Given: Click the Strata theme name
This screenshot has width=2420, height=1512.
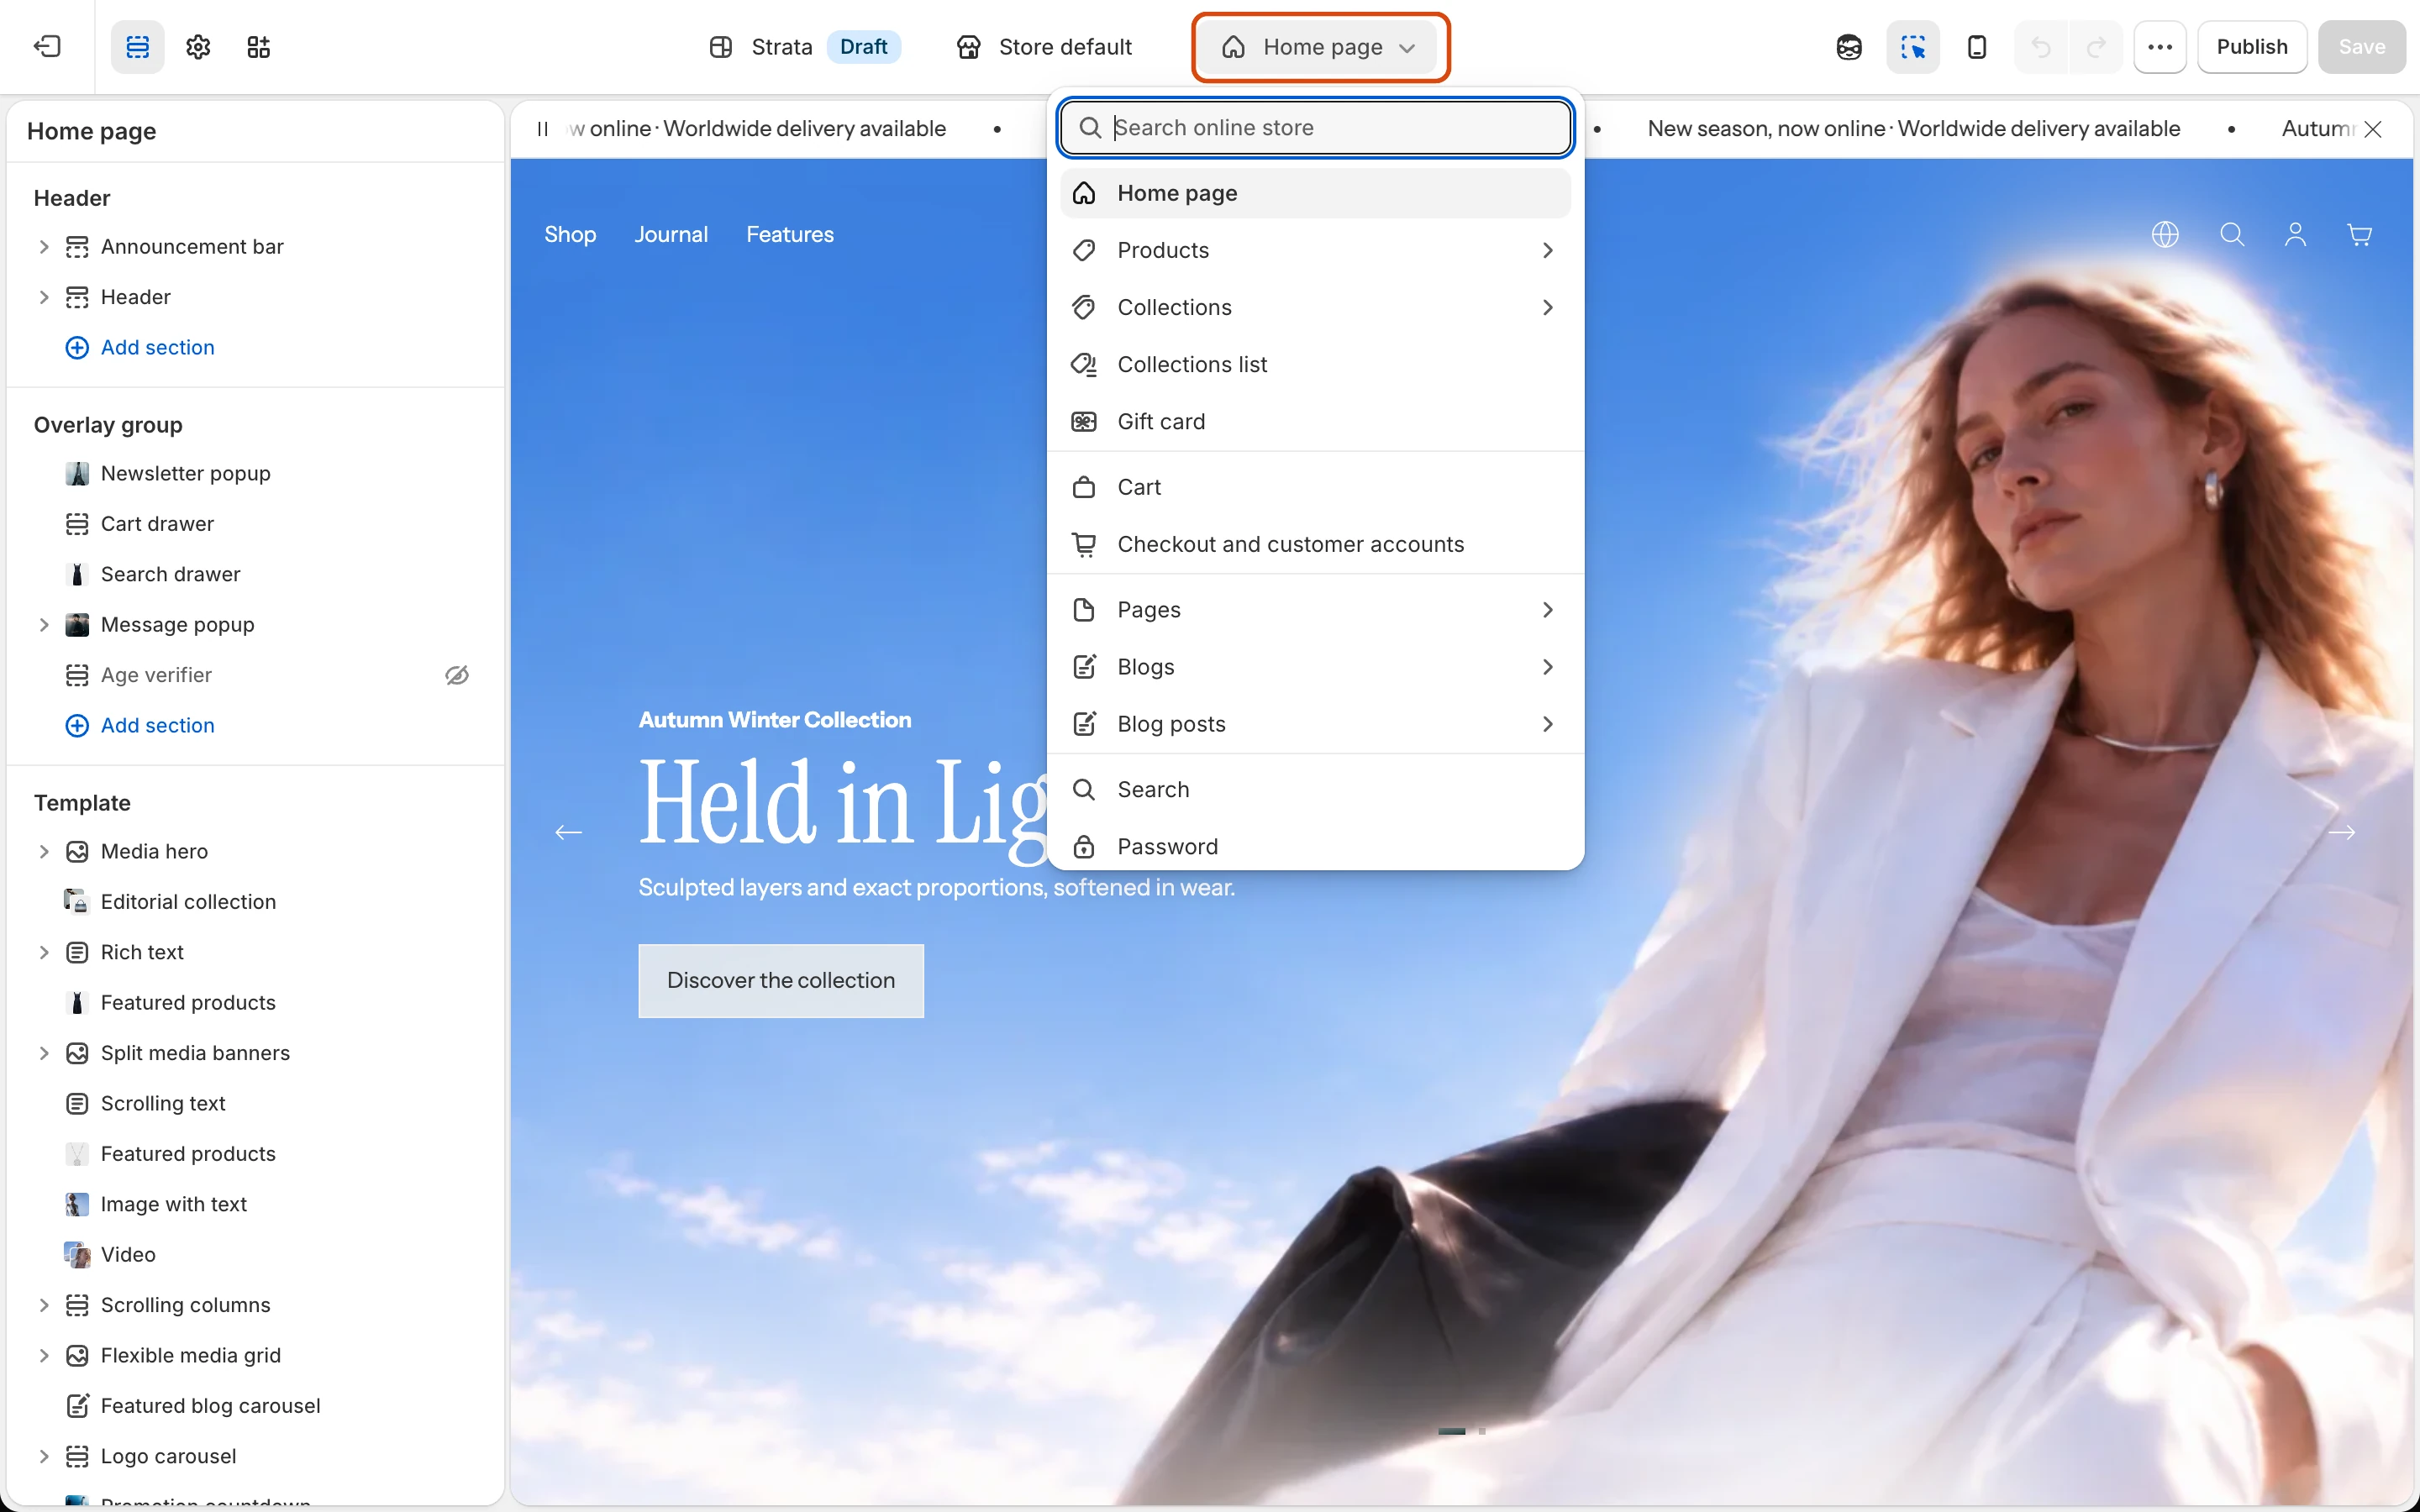Looking at the screenshot, I should pos(781,47).
